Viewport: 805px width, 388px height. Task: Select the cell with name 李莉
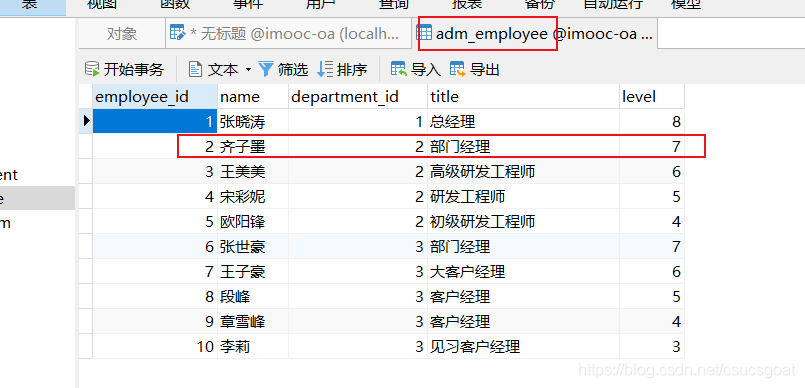253,347
